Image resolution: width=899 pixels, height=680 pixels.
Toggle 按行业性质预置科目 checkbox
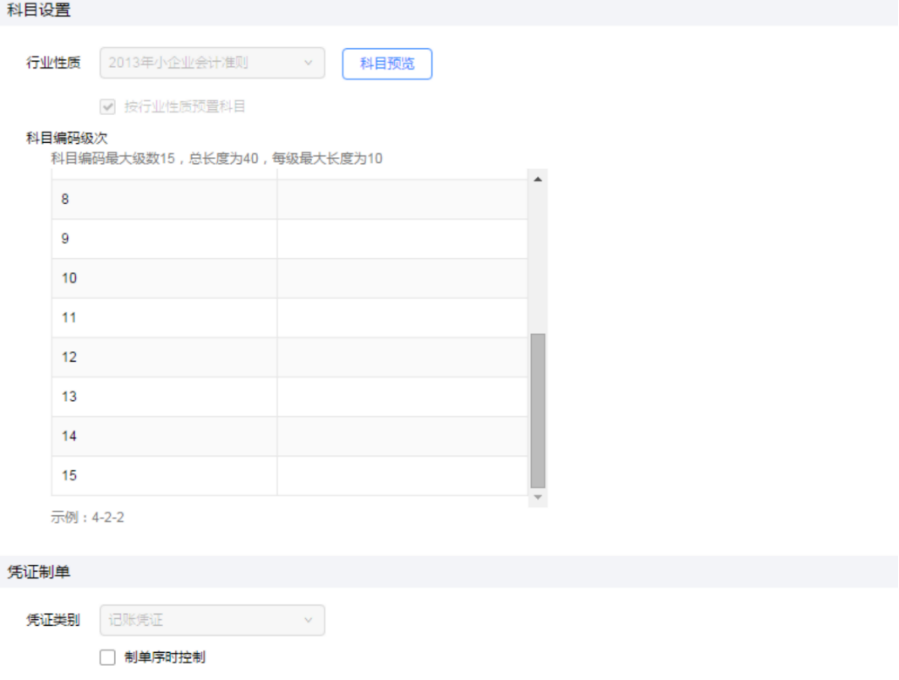pyautogui.click(x=107, y=107)
